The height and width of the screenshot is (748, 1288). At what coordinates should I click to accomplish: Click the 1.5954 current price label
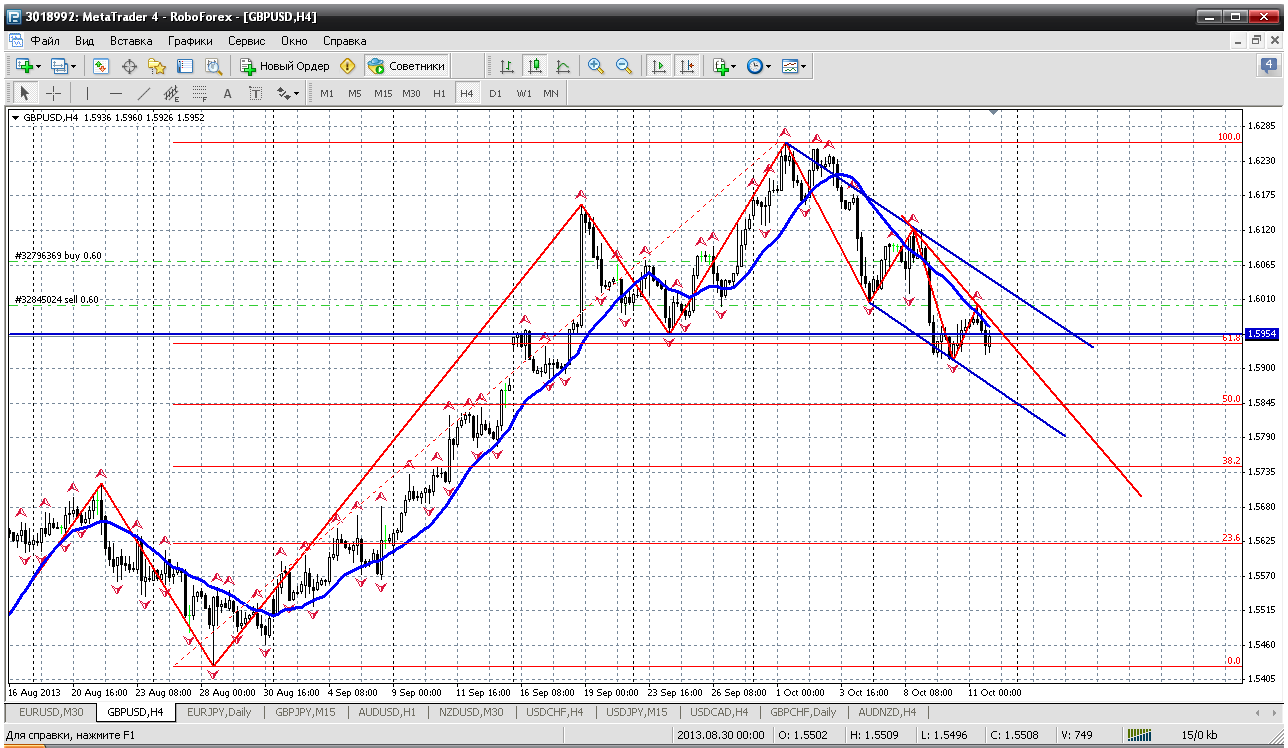pos(1260,334)
